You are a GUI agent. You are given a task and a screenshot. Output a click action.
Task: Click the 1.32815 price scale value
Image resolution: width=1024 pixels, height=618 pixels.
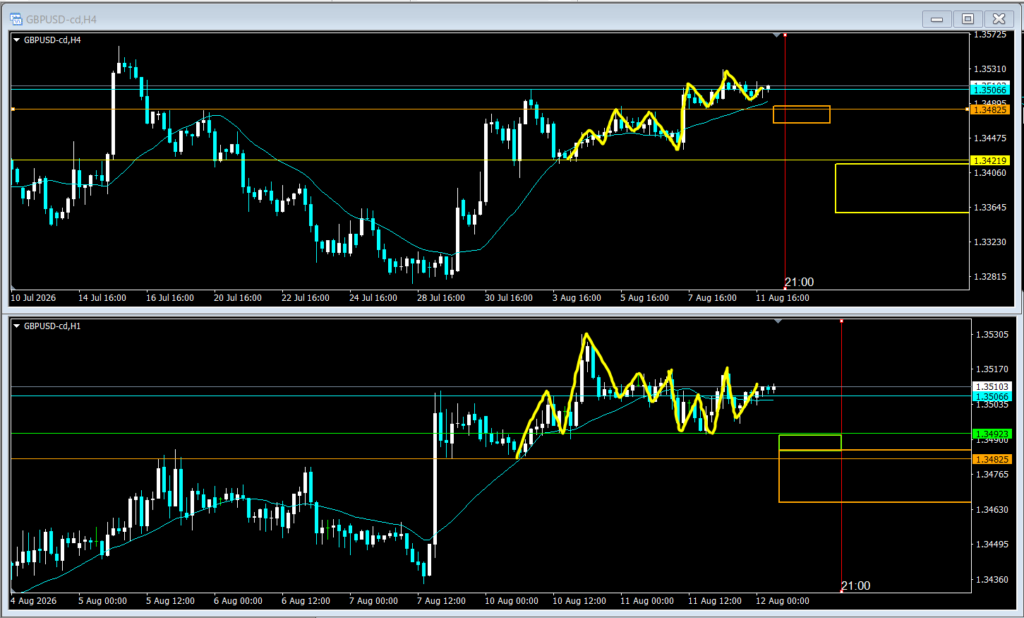click(990, 276)
